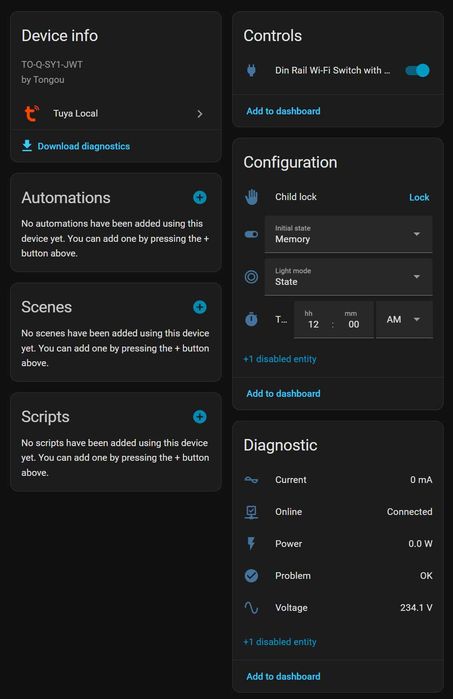Click the timer stopwatch icon

[251, 319]
